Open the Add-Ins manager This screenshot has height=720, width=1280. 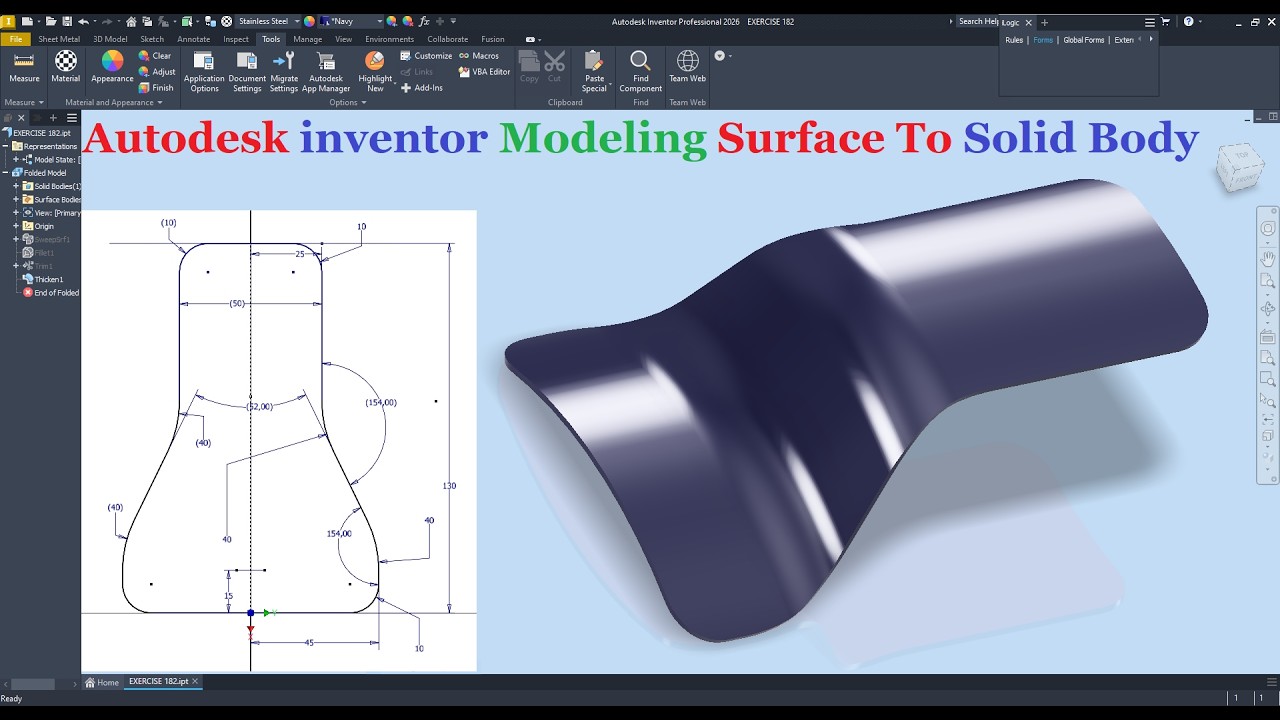click(x=421, y=88)
